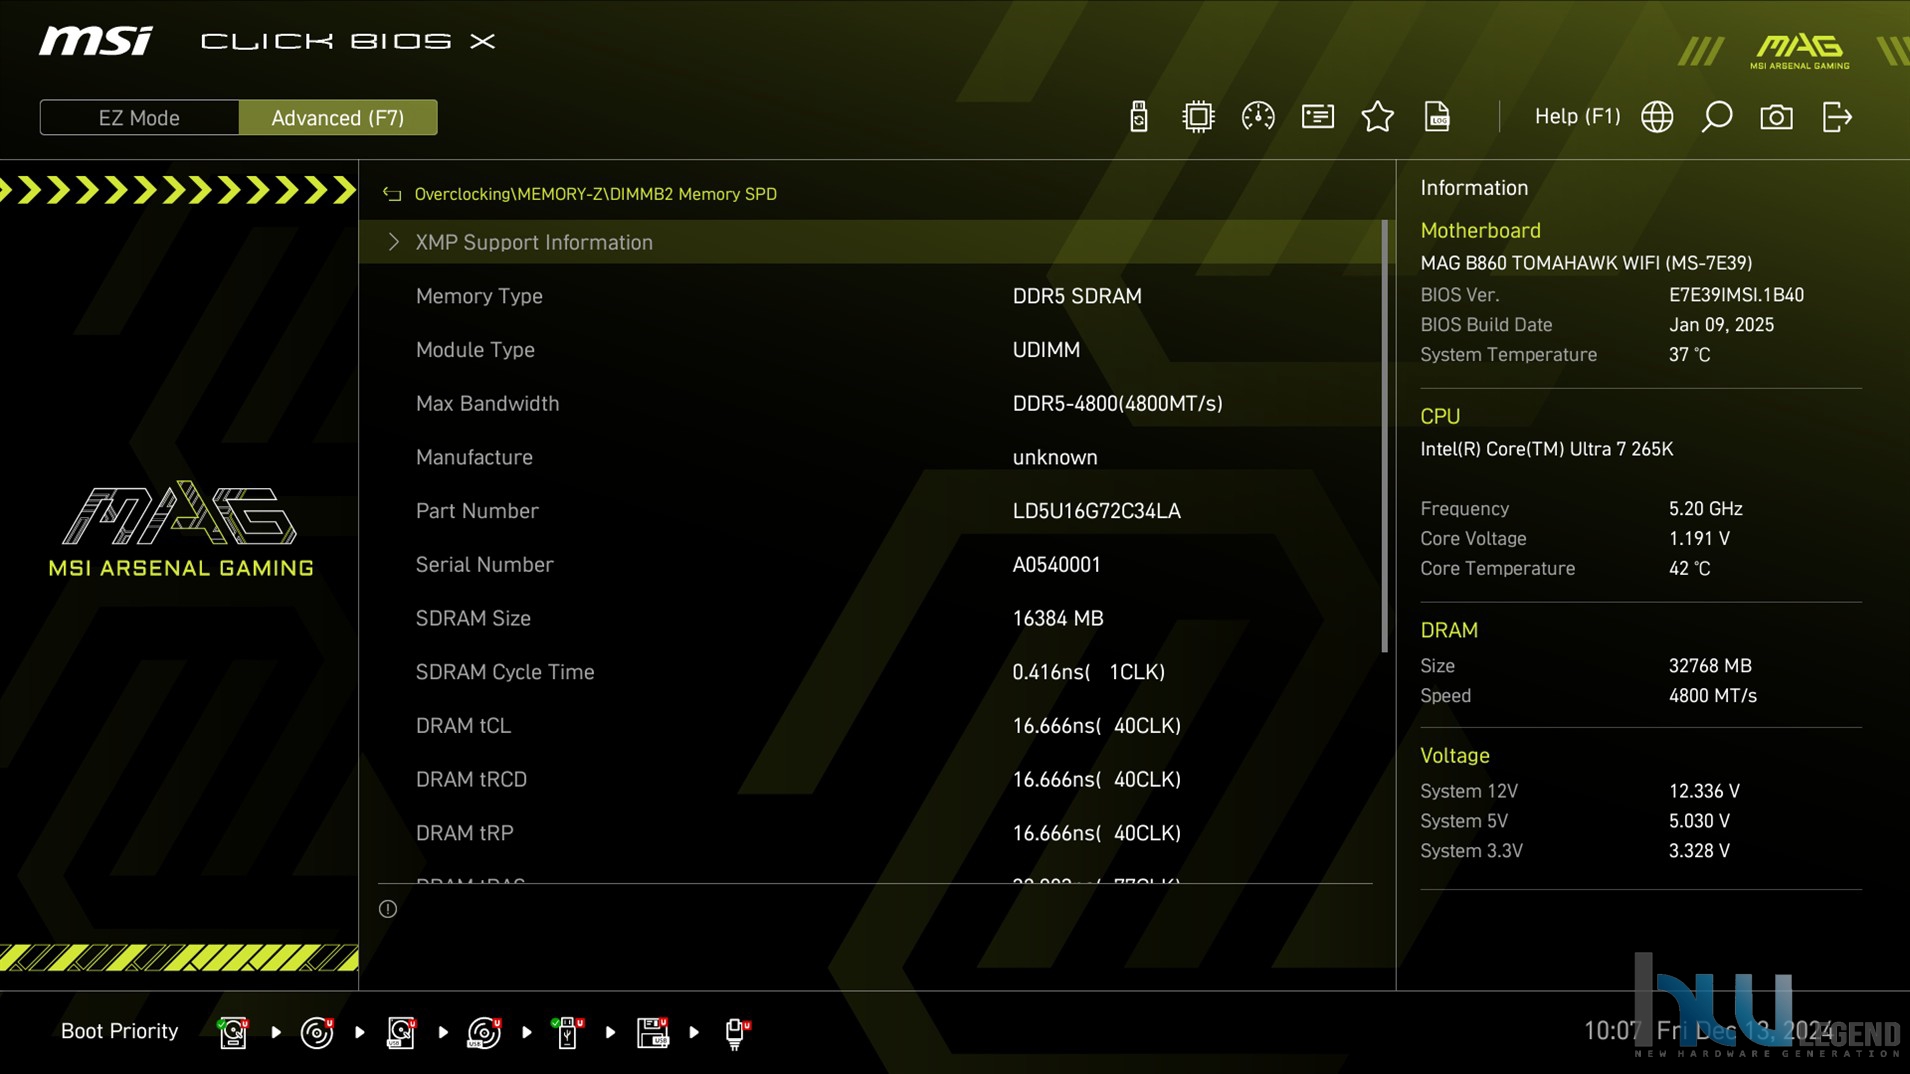Click the 12.336 V system 12V value
This screenshot has width=1910, height=1074.
tap(1704, 791)
